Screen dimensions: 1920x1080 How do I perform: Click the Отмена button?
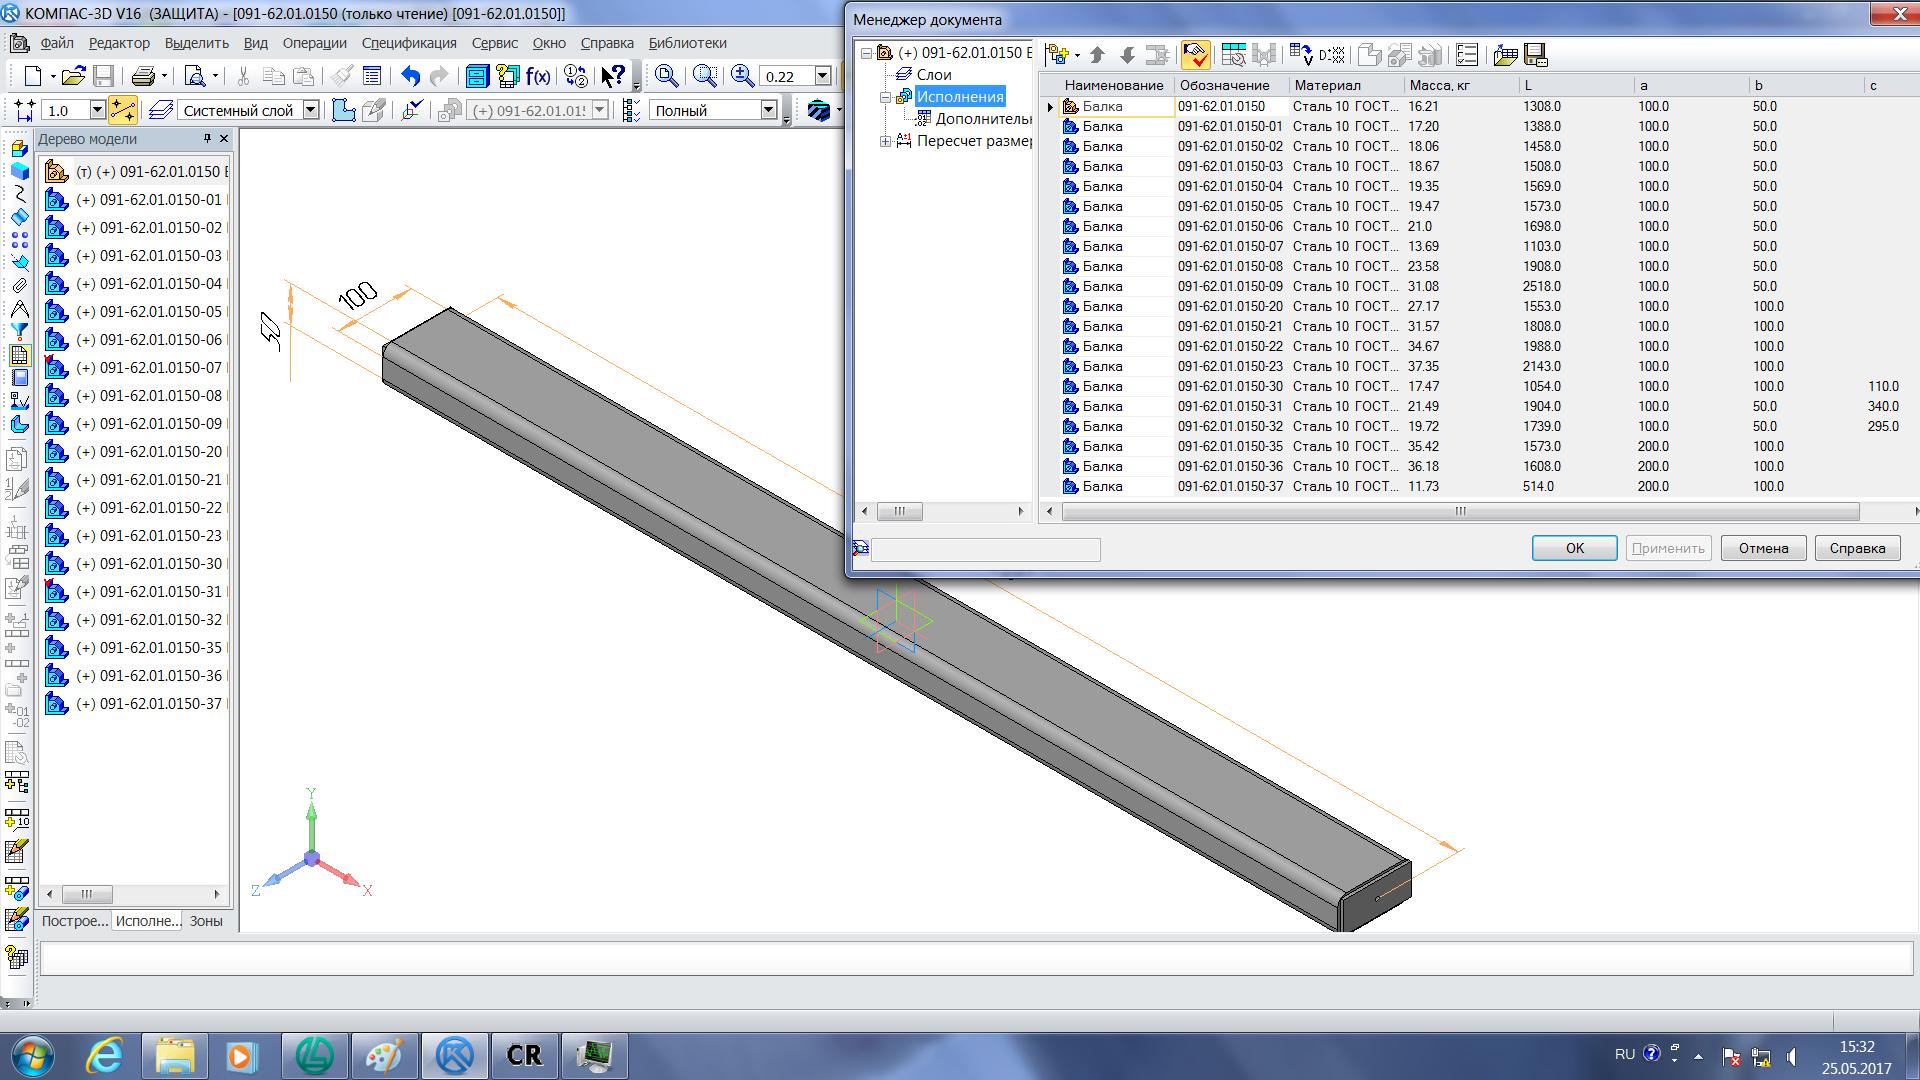1762,548
